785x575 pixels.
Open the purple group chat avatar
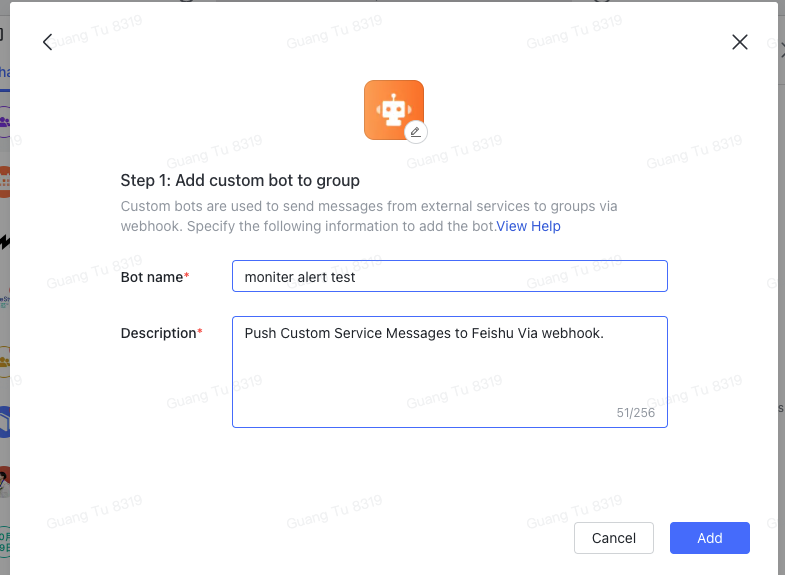click(5, 122)
